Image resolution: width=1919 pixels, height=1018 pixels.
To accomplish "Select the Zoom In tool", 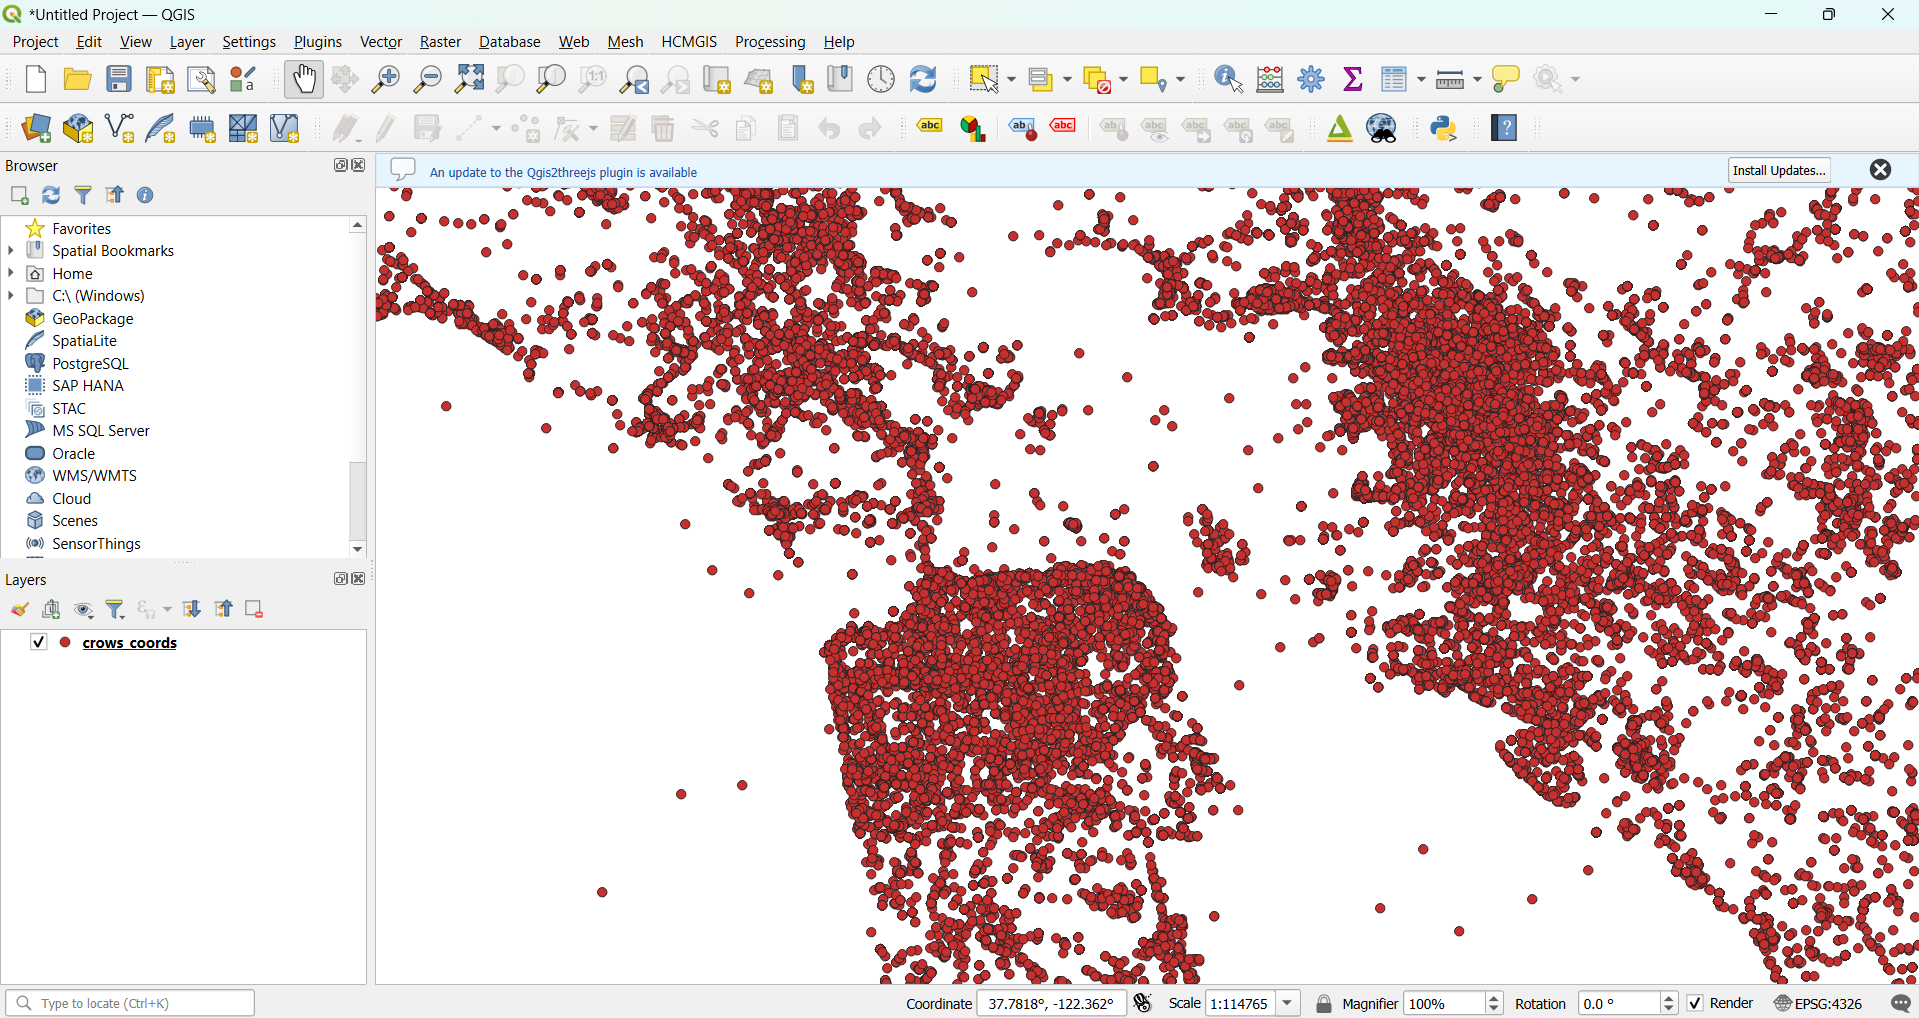I will click(386, 79).
